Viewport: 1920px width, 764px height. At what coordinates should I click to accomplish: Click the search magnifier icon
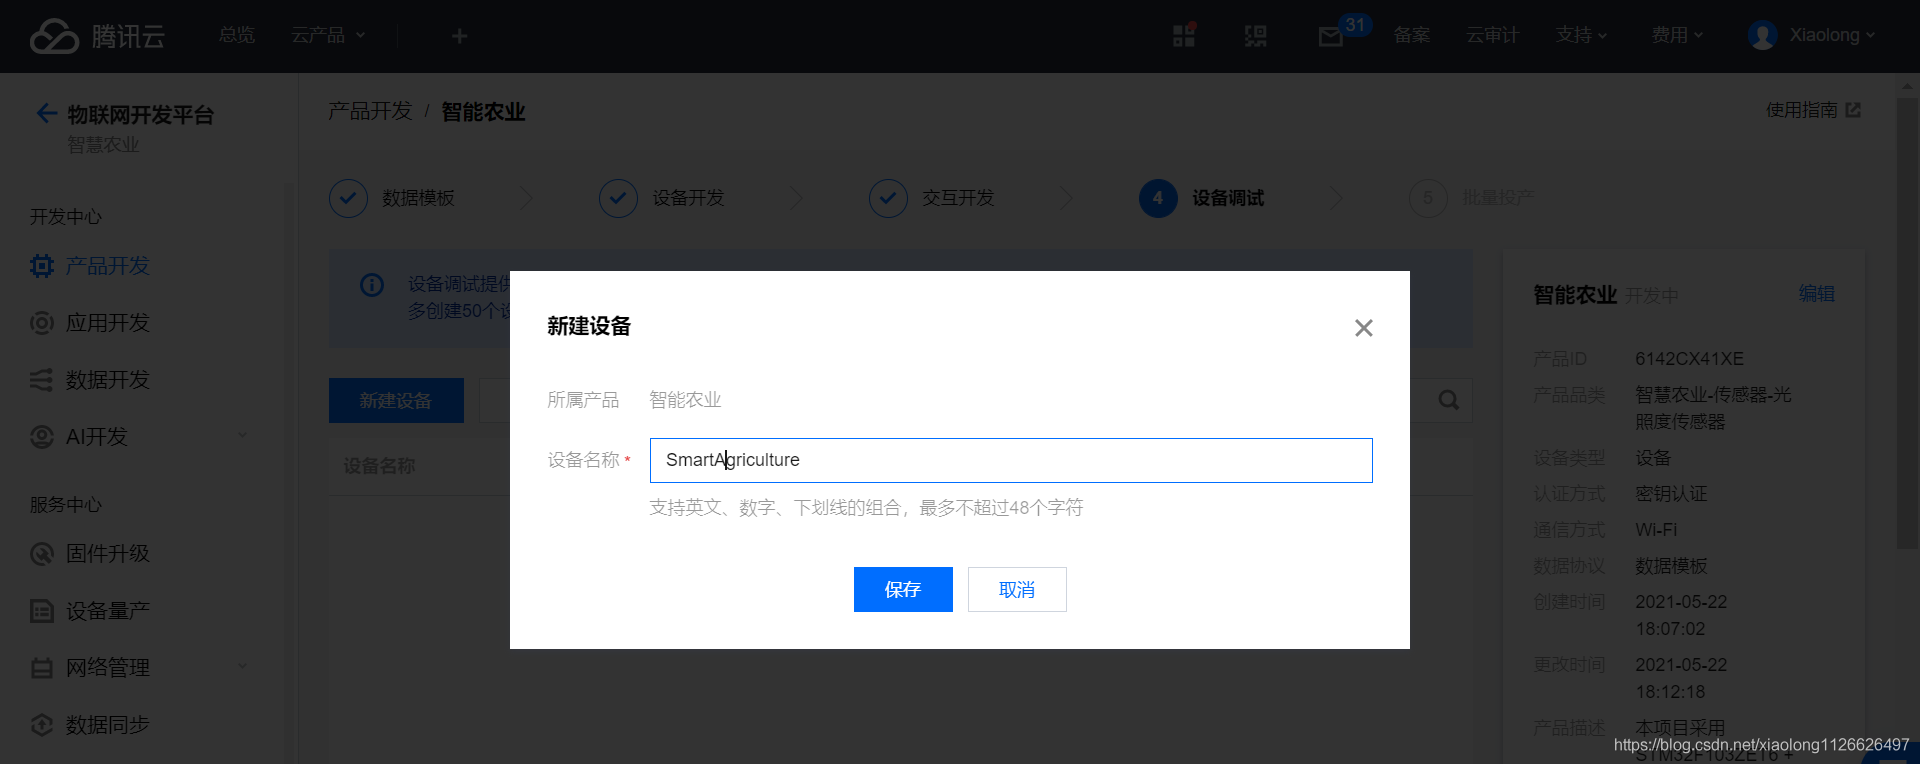tap(1448, 400)
